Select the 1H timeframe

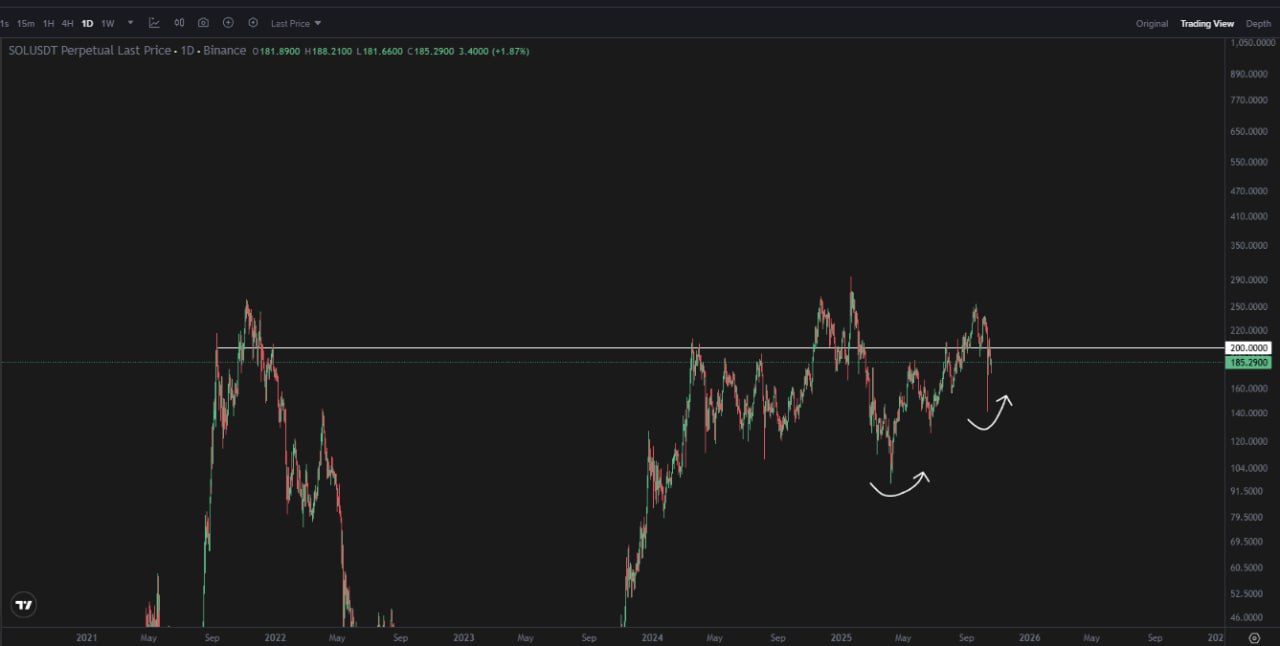(x=48, y=23)
